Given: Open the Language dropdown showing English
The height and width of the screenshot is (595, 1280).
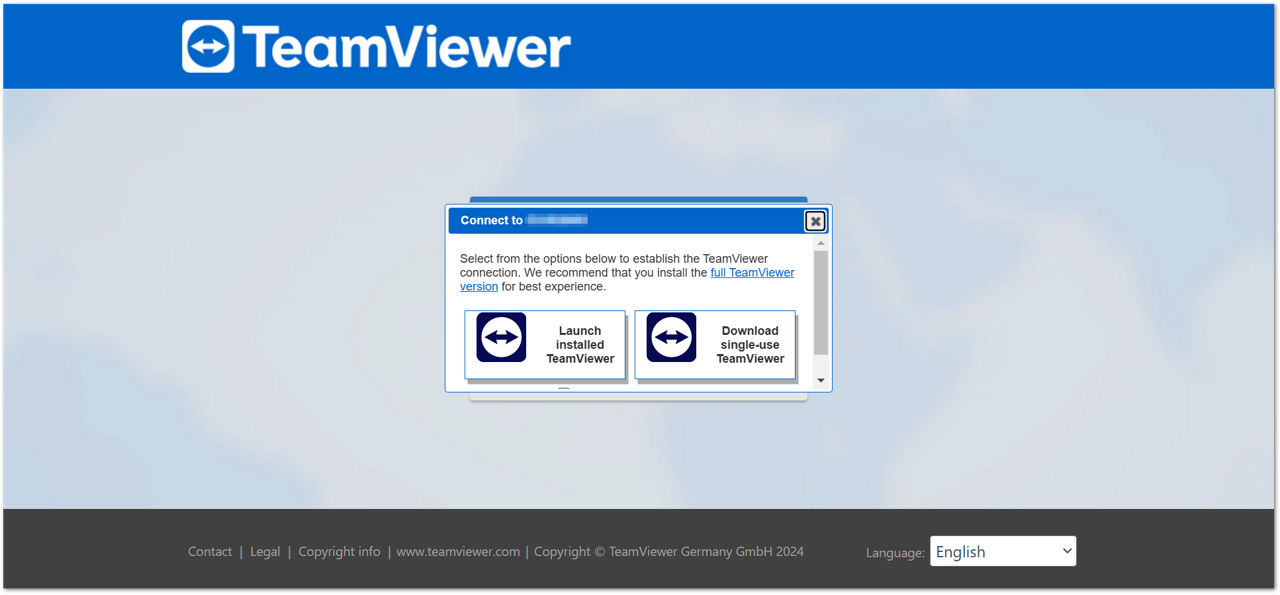Looking at the screenshot, I should (x=1002, y=552).
